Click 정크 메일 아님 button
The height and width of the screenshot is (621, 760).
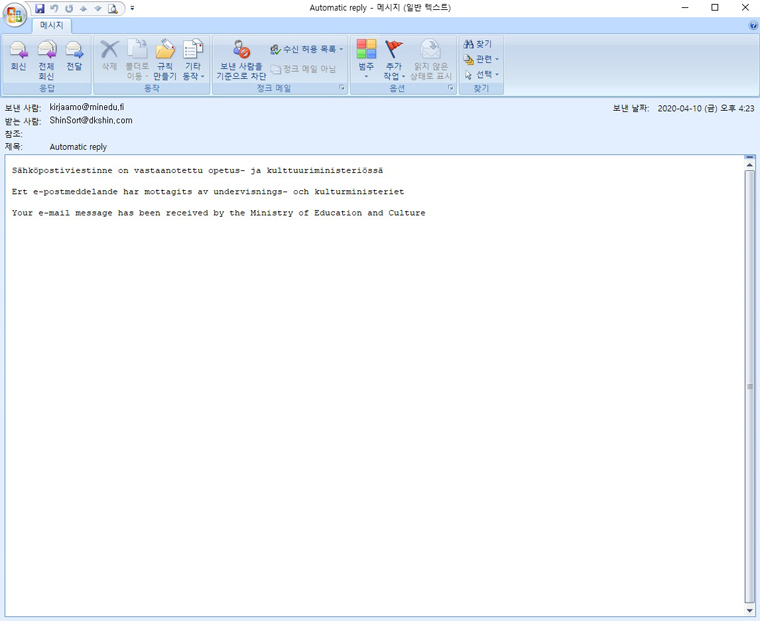pyautogui.click(x=303, y=69)
